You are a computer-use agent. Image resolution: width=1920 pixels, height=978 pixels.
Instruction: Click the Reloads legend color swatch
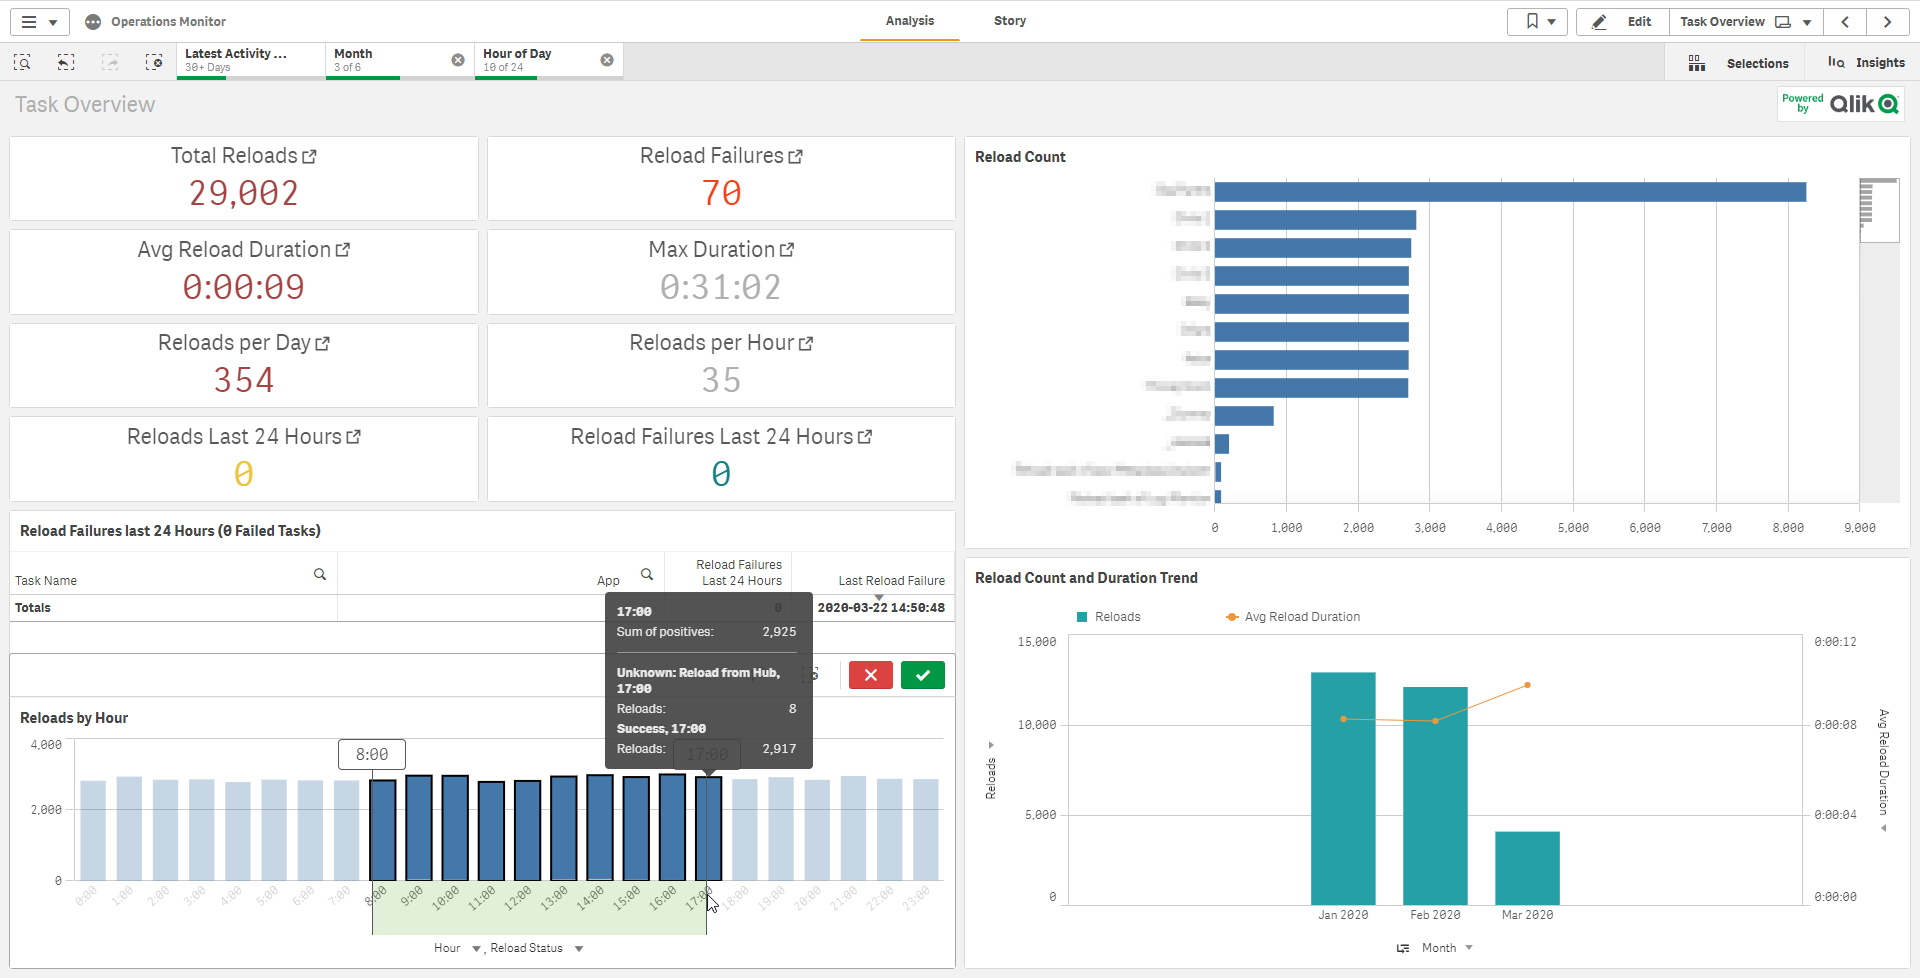click(x=1081, y=617)
